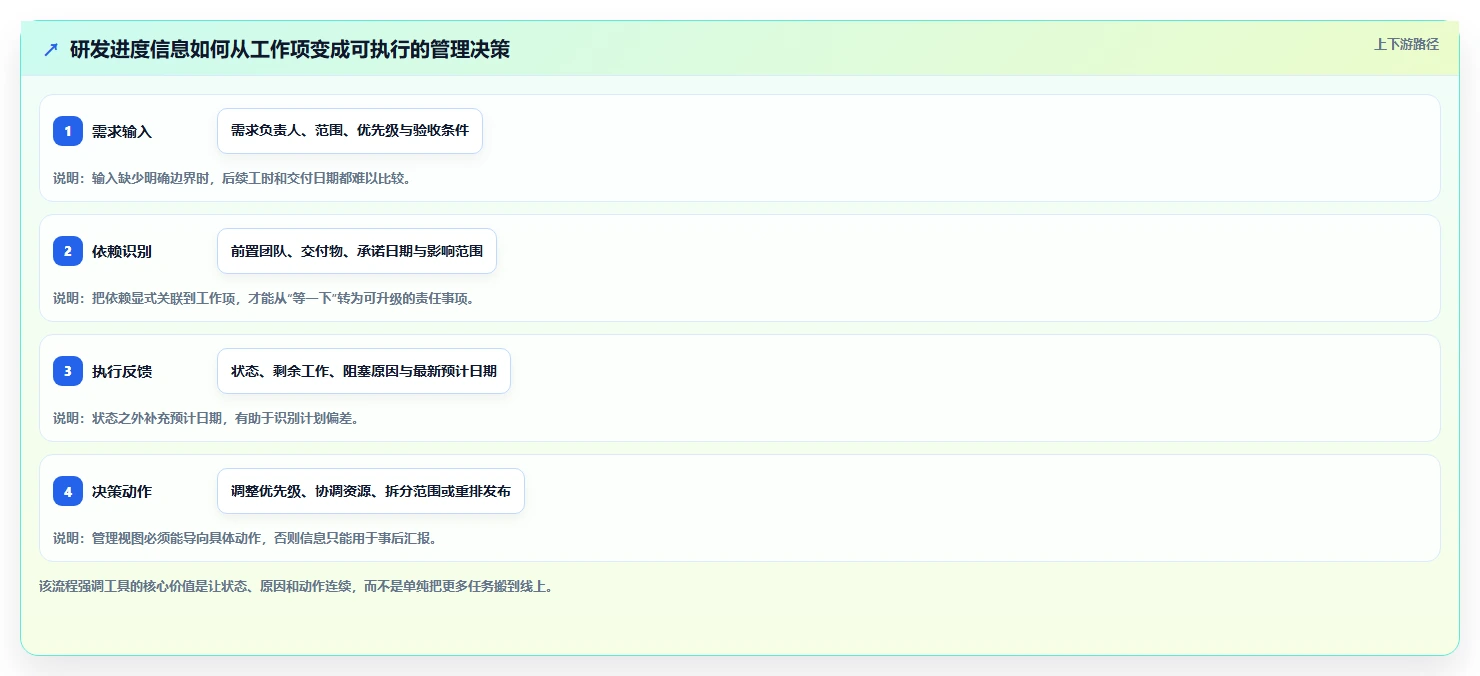This screenshot has height=676, width=1480.
Task: Click the note about 输入缺少明确边界时
Action: 232,178
